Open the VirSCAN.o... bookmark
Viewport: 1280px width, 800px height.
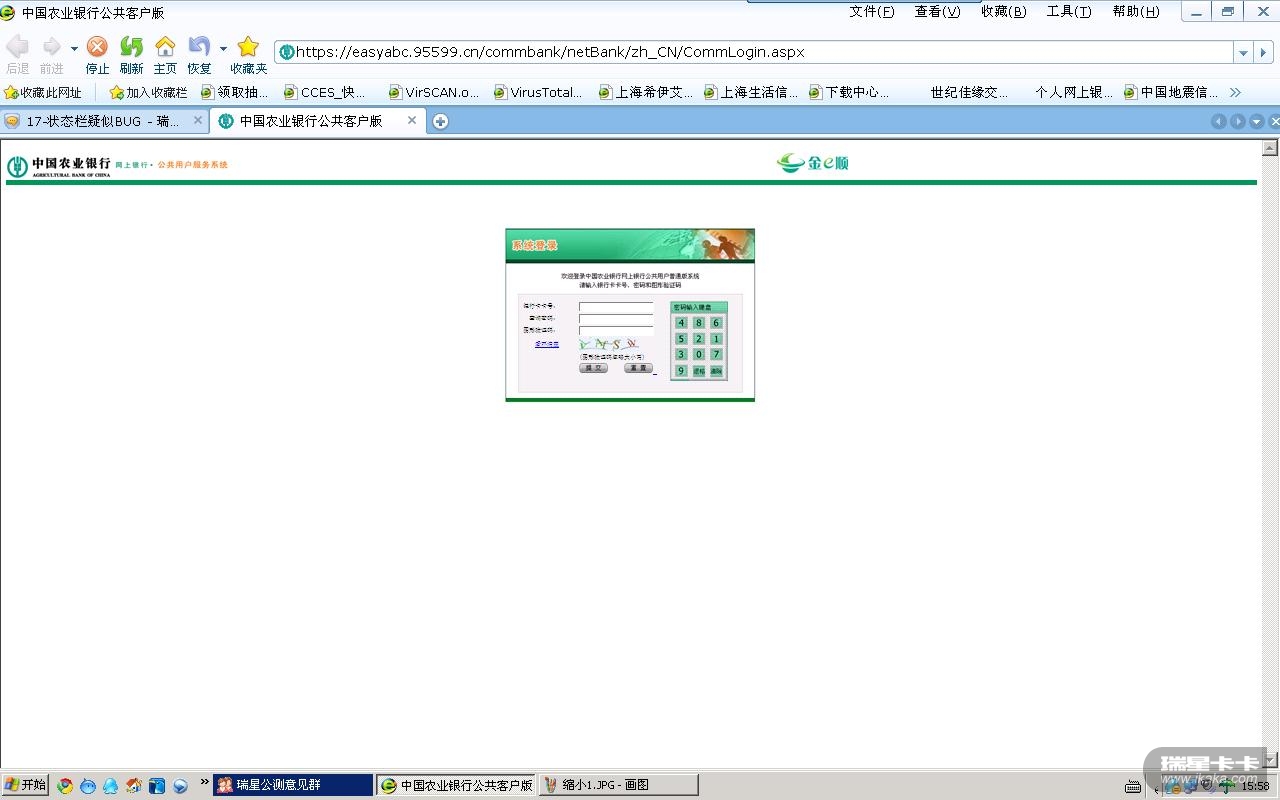coord(434,92)
